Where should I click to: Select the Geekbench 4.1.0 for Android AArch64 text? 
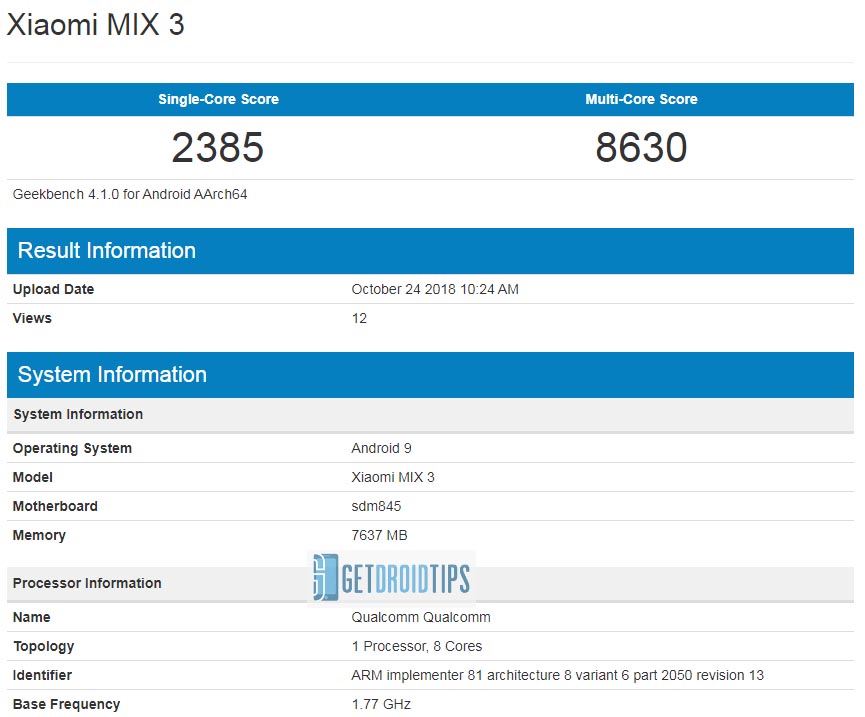point(130,194)
